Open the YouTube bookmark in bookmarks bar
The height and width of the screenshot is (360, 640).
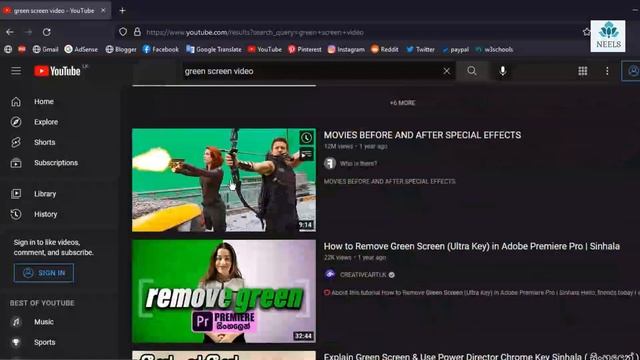click(264, 49)
